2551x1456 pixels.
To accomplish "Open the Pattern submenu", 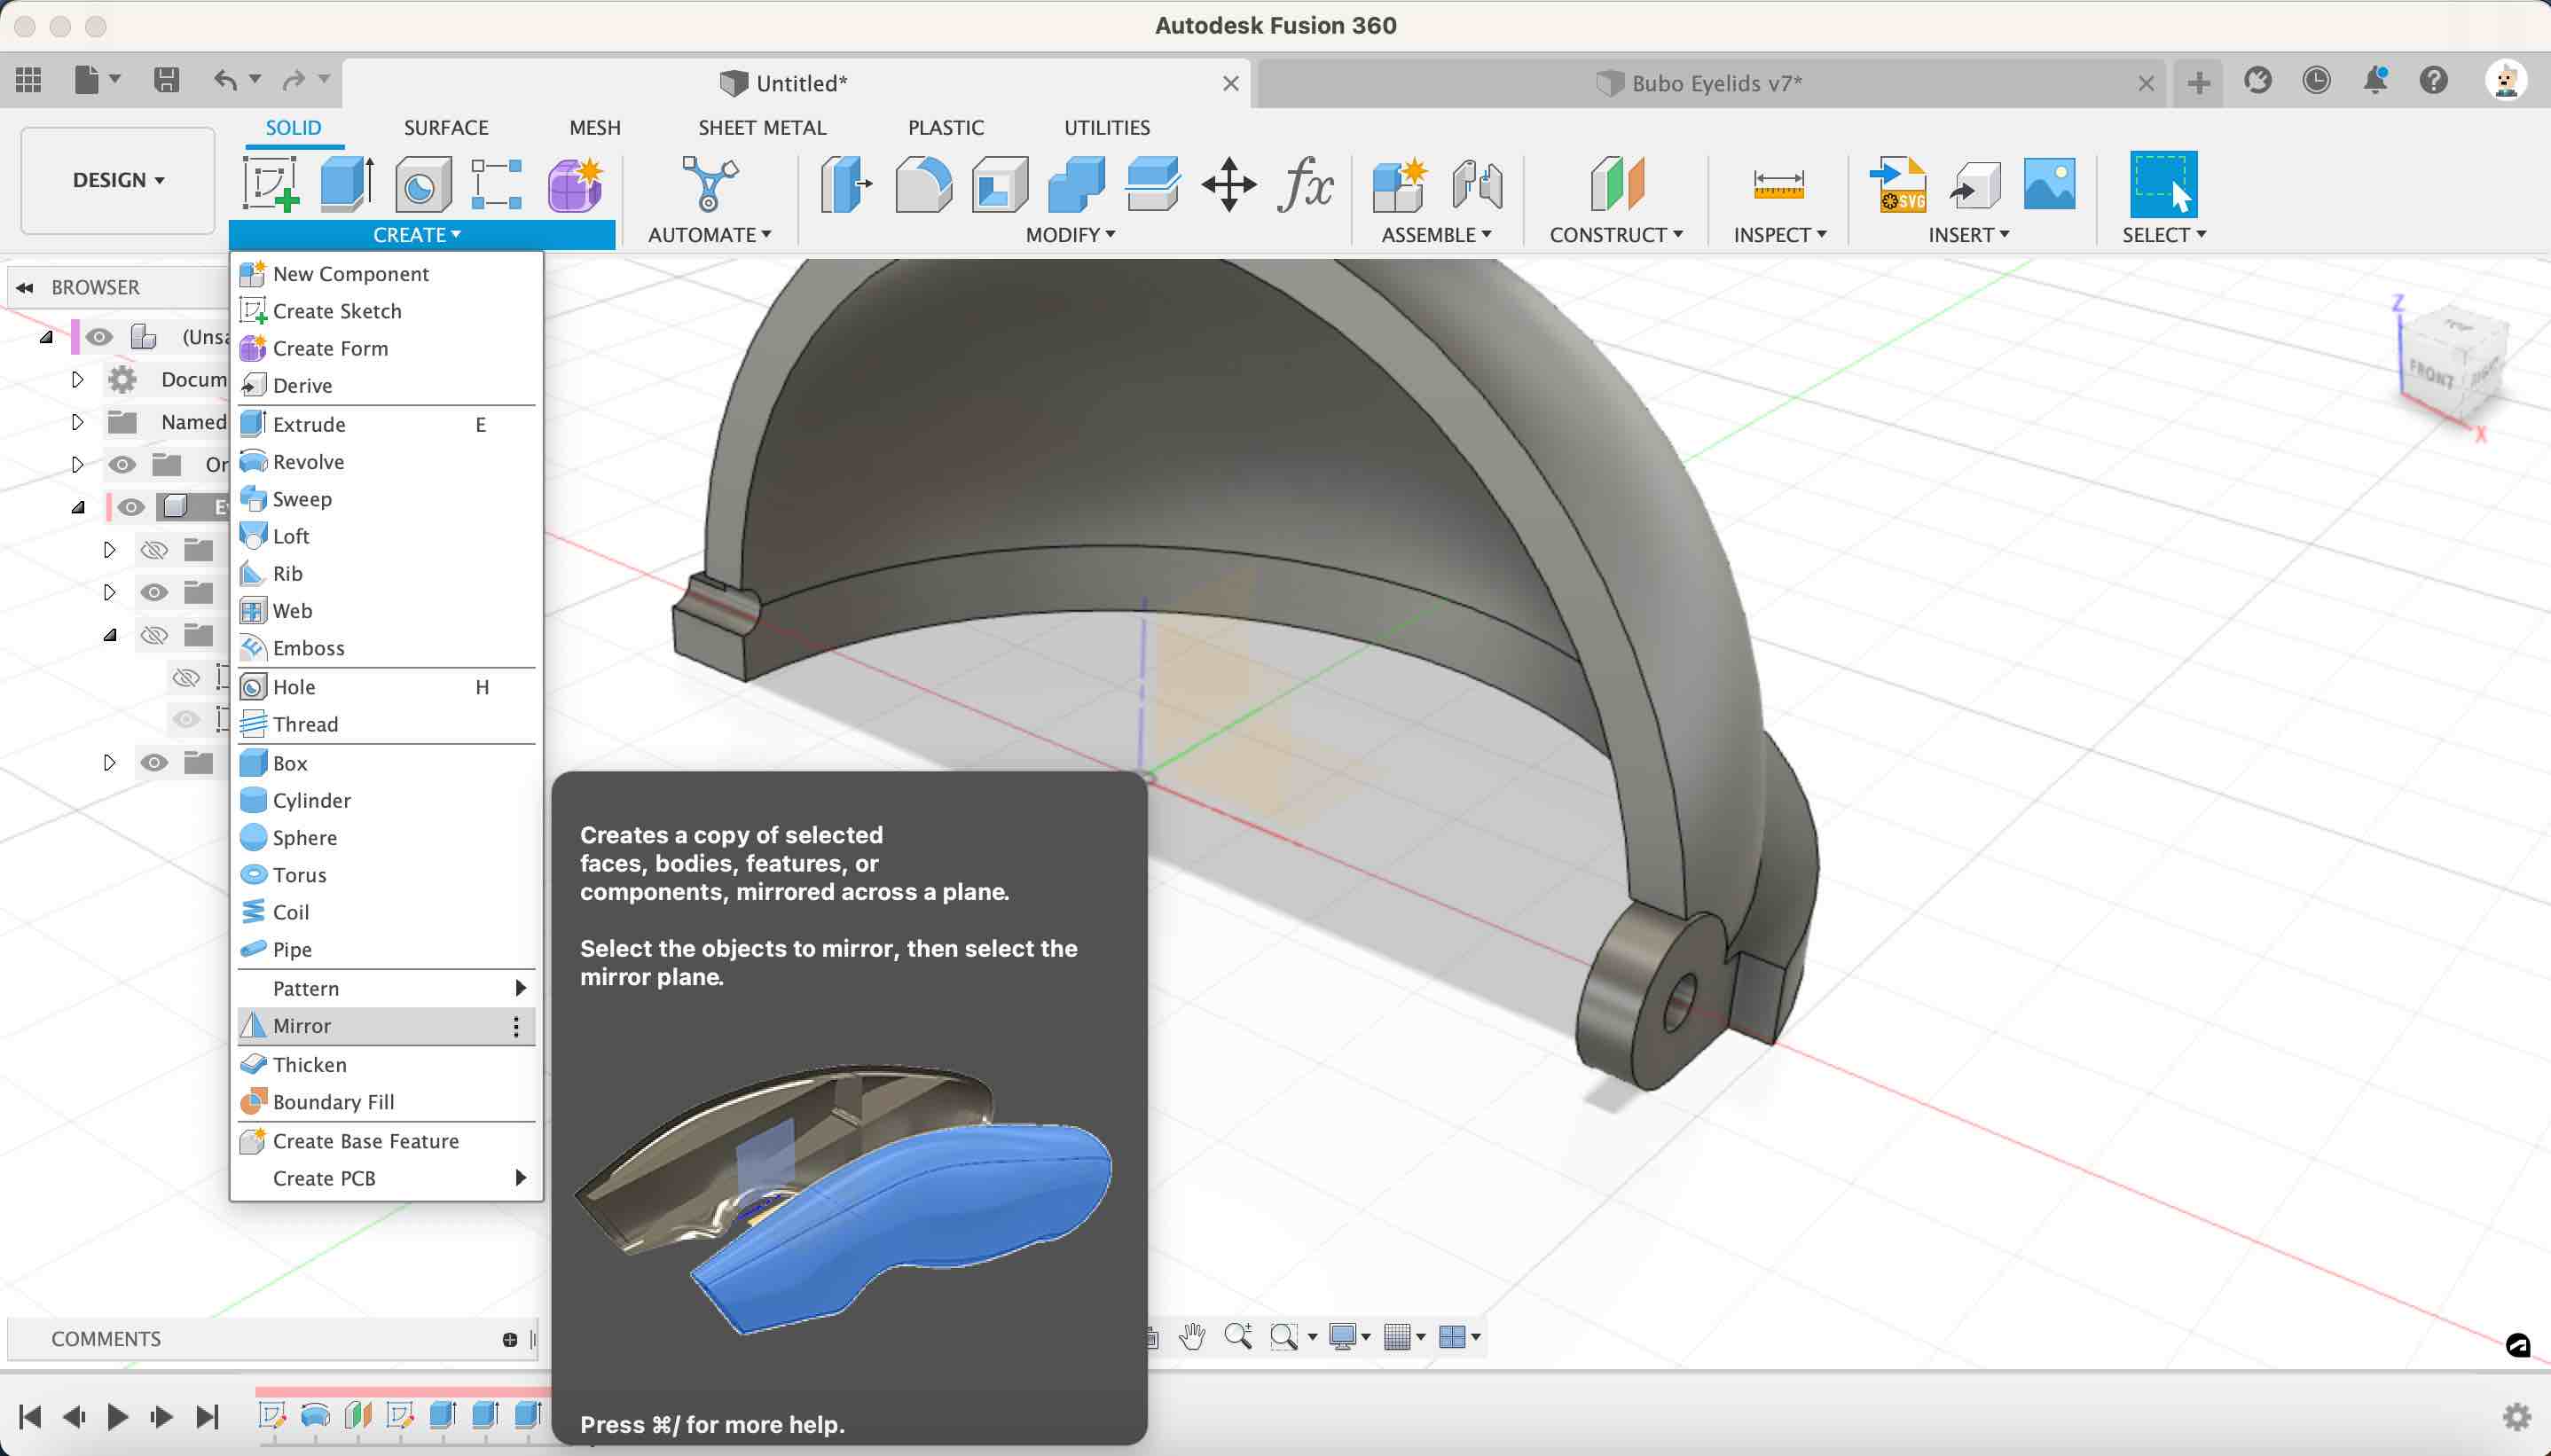I will pos(386,988).
